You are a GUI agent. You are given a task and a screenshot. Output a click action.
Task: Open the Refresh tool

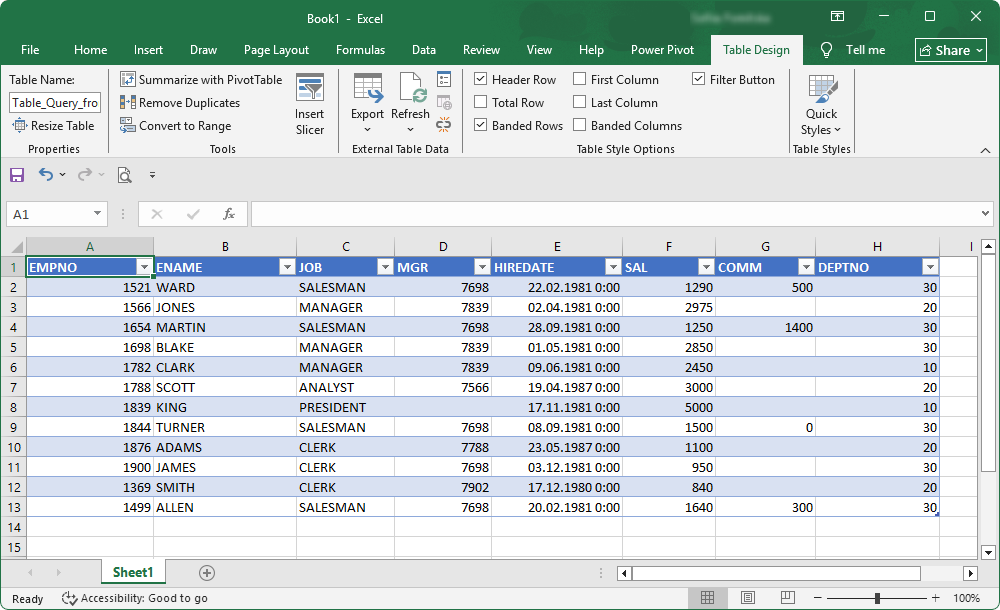[410, 103]
